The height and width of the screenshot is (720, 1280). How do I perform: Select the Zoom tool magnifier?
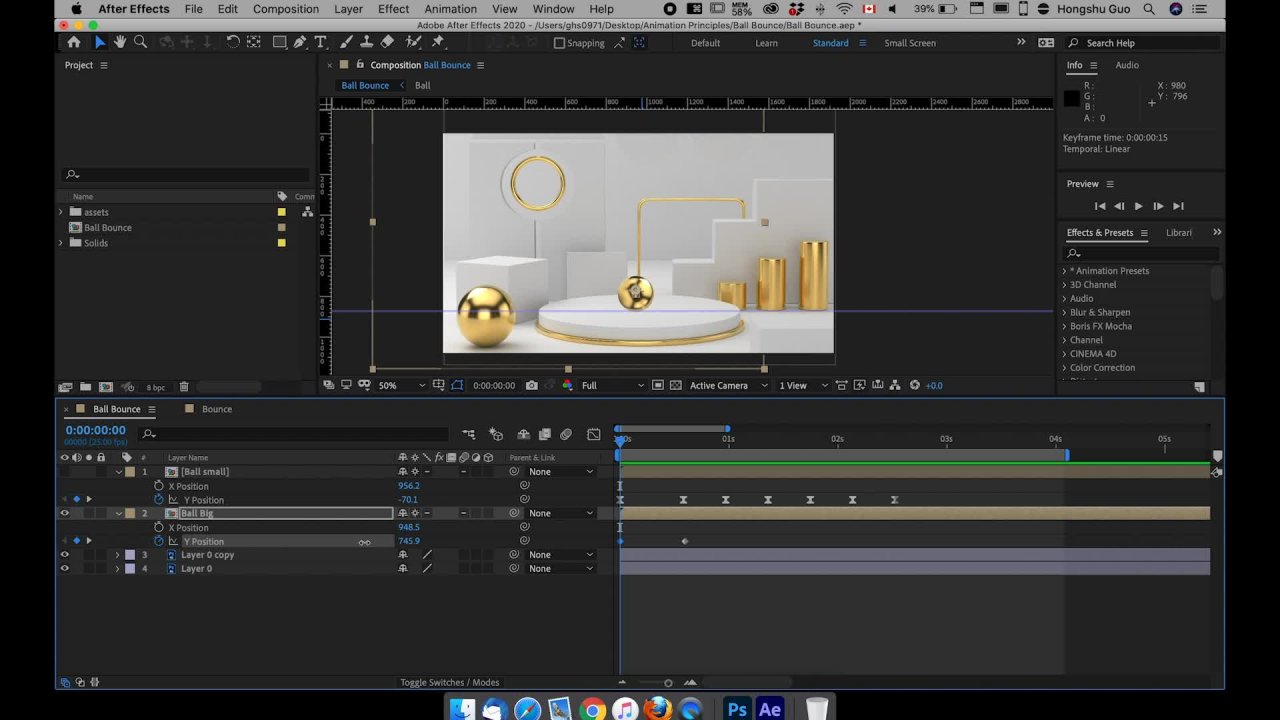tap(140, 42)
